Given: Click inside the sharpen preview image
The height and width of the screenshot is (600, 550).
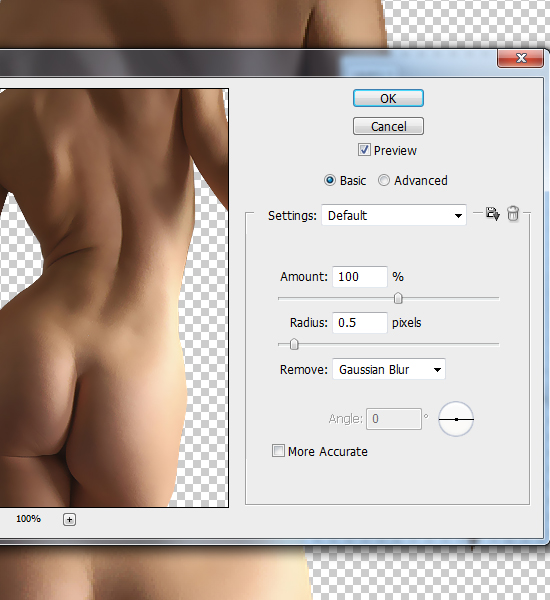Looking at the screenshot, I should point(114,298).
